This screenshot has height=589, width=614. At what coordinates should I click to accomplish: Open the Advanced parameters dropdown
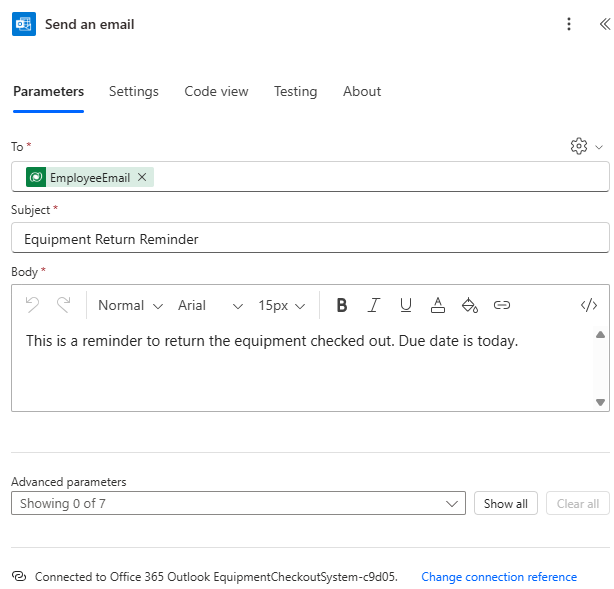[238, 503]
